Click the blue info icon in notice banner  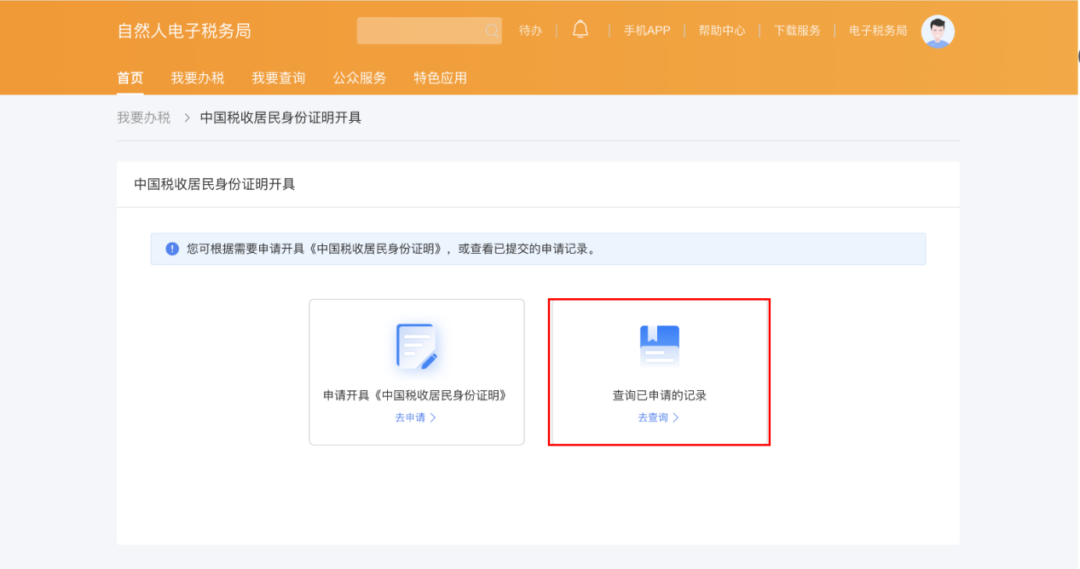172,249
